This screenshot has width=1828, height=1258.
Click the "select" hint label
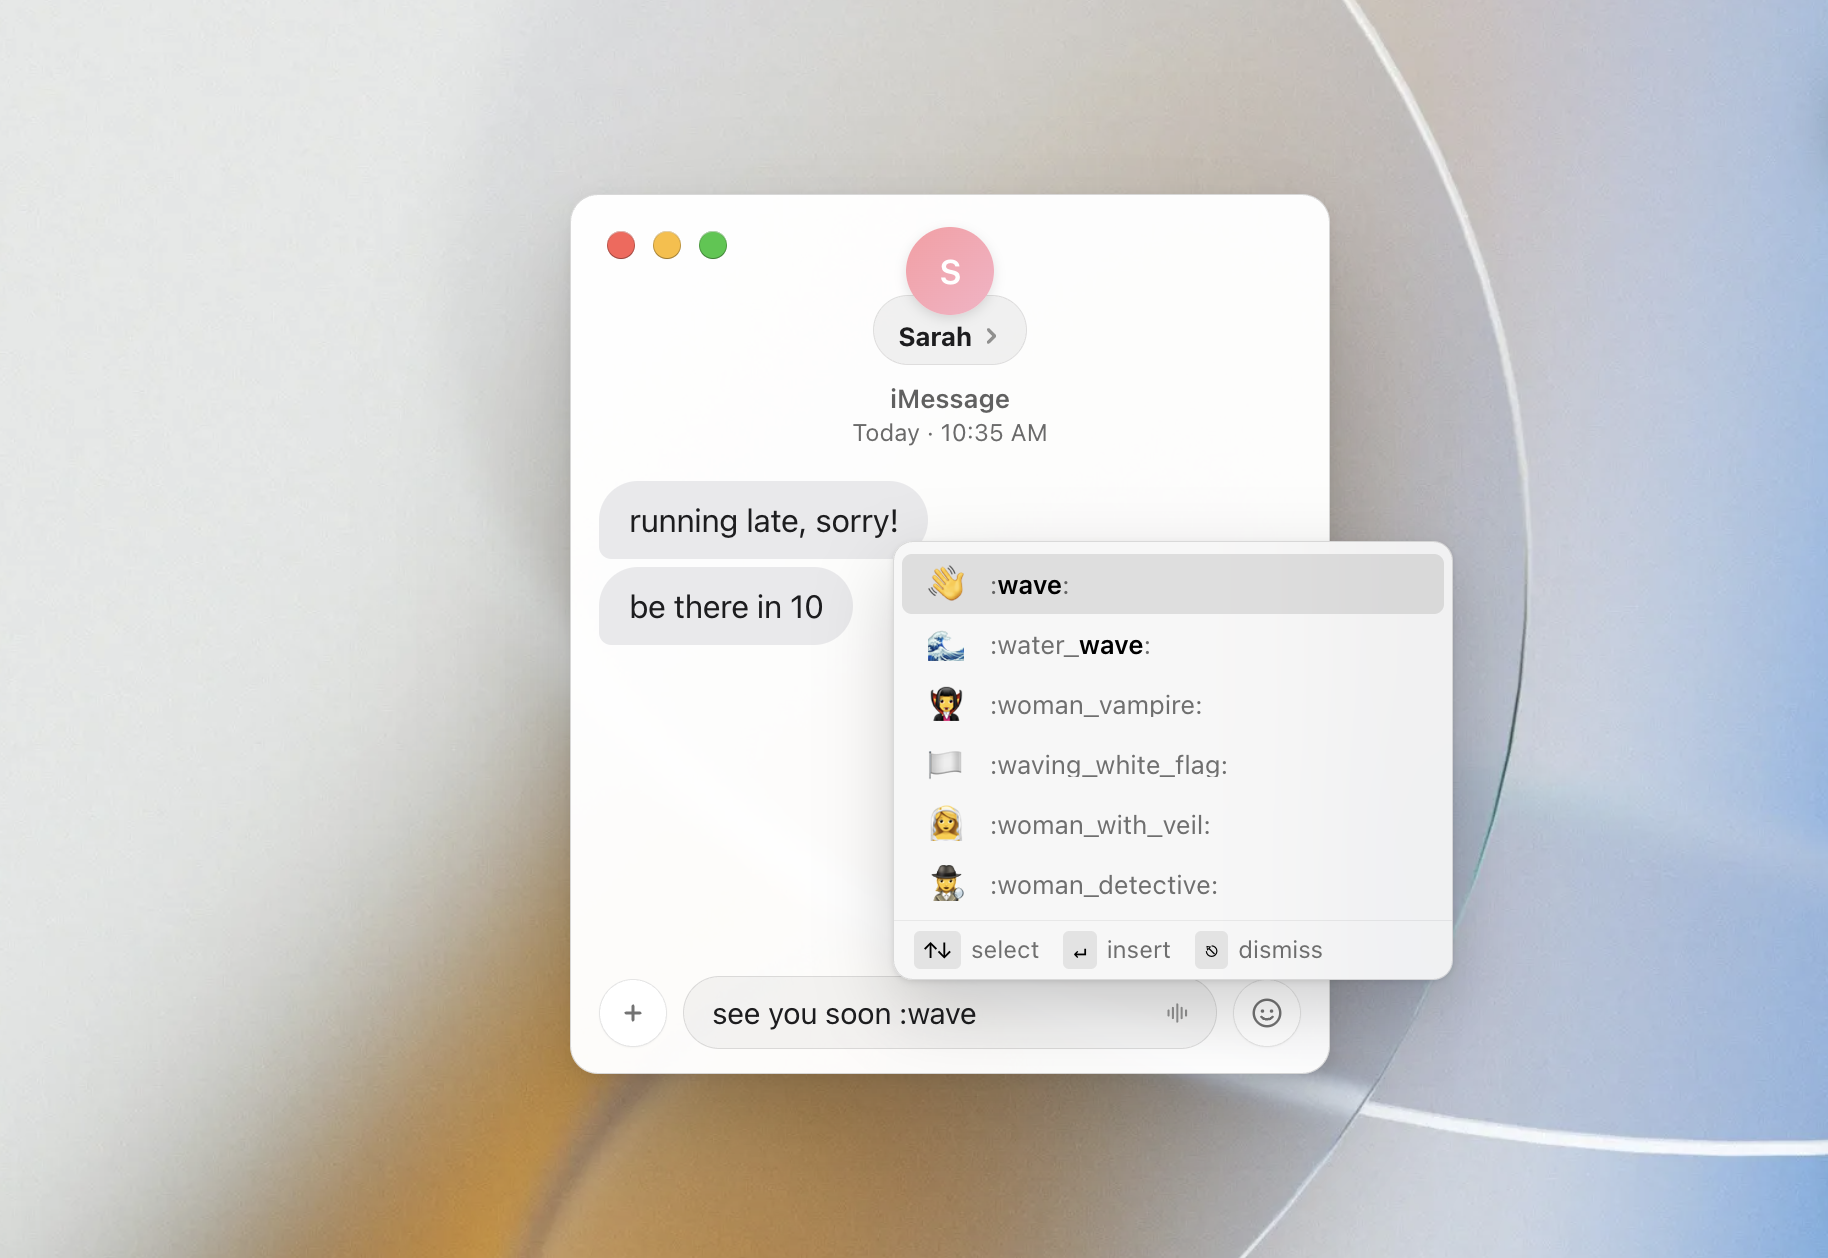pyautogui.click(x=1005, y=950)
